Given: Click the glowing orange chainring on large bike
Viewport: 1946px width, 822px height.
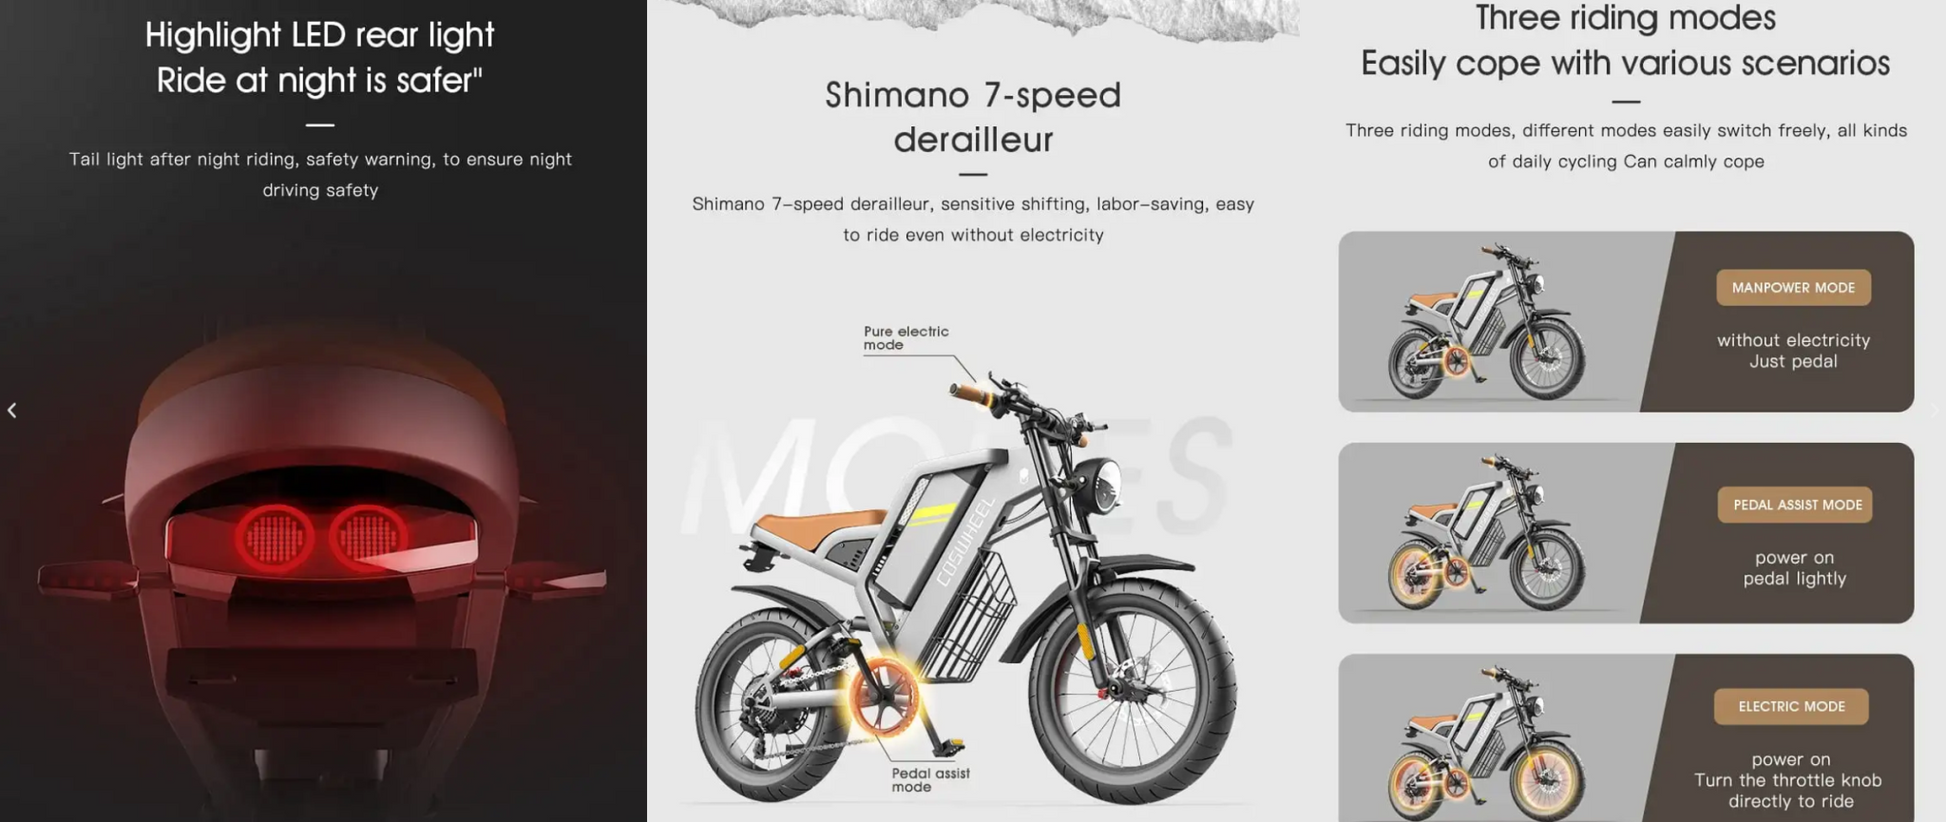Looking at the screenshot, I should 884,699.
